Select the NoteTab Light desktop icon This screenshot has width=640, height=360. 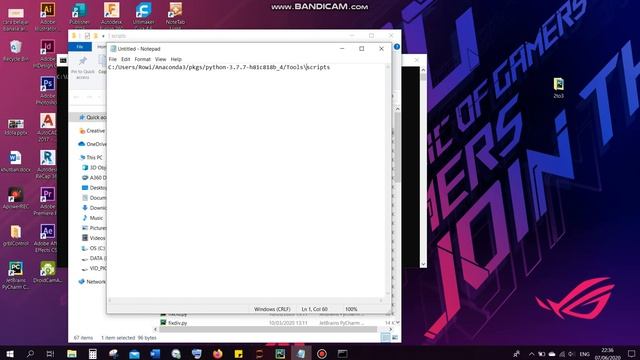tap(175, 16)
